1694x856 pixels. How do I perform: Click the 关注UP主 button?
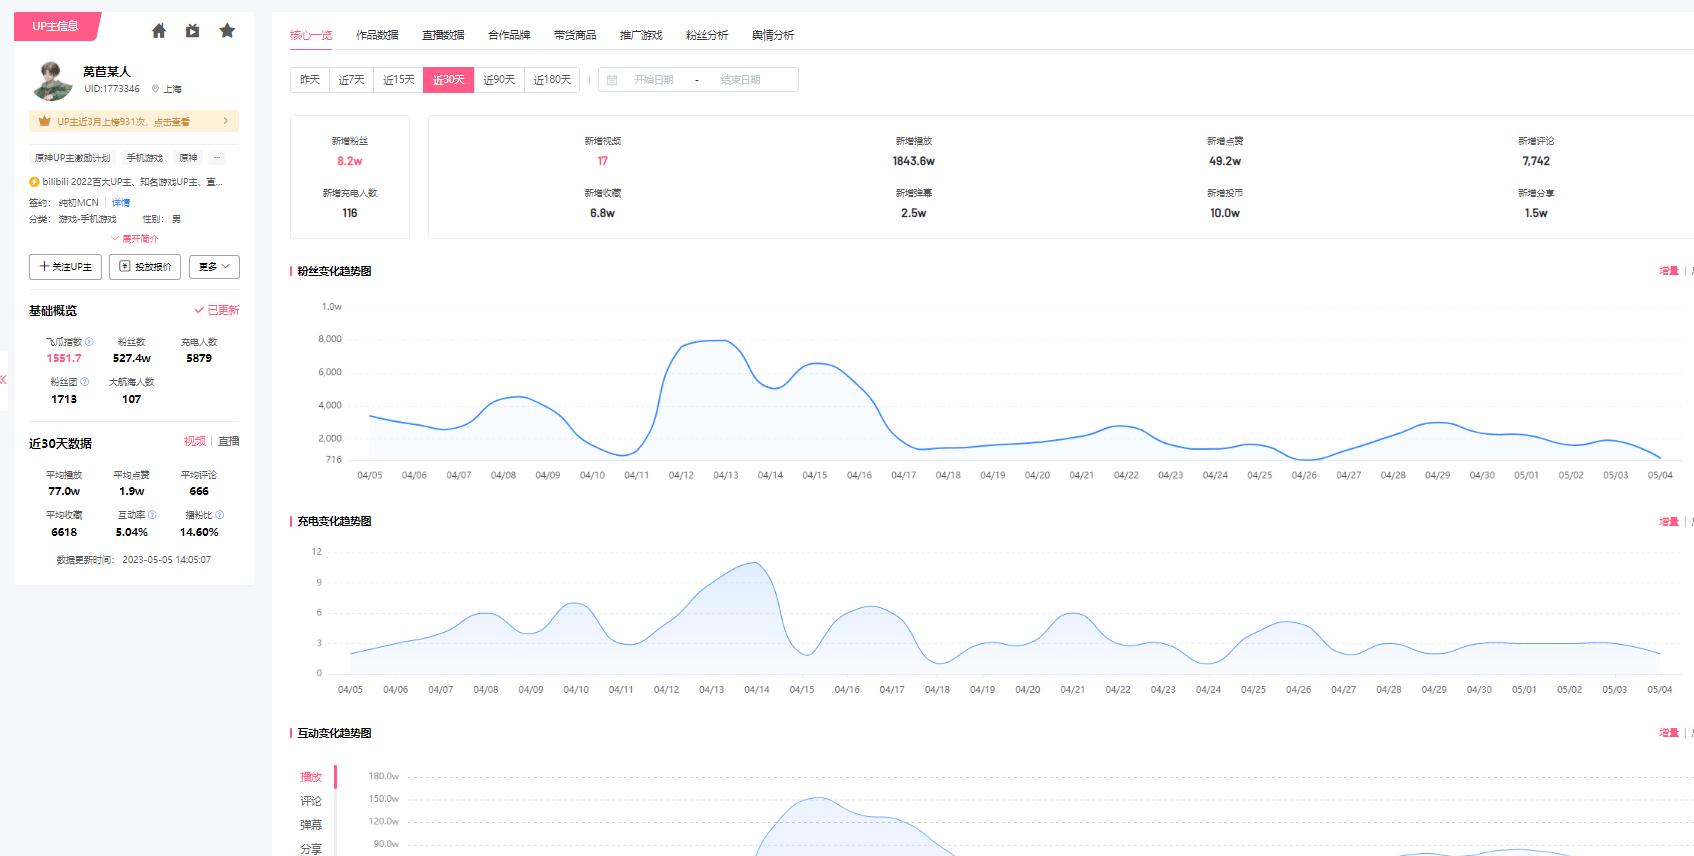tap(65, 267)
